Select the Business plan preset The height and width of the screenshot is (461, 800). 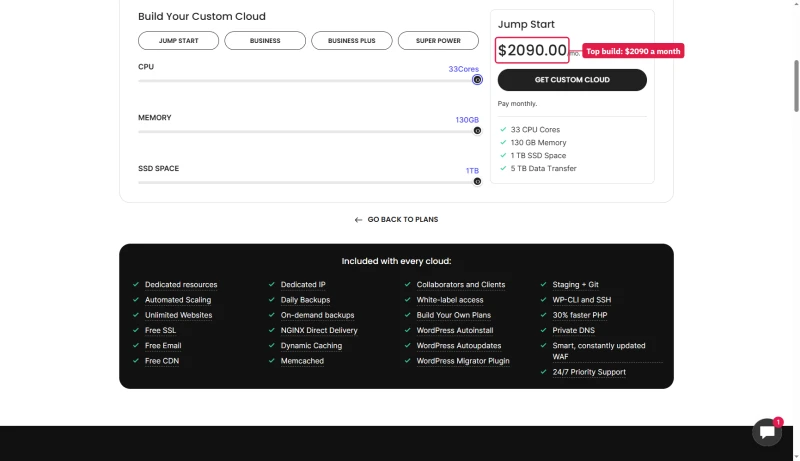click(265, 41)
